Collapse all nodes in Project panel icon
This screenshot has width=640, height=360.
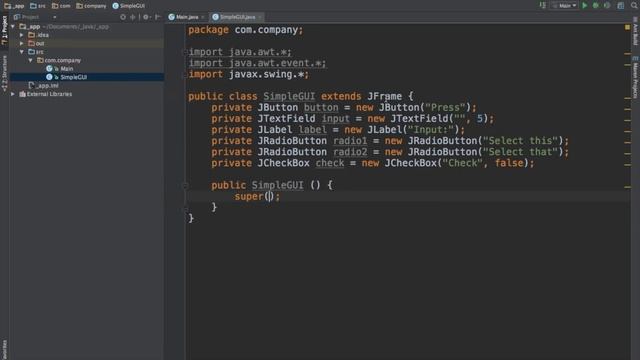click(133, 17)
